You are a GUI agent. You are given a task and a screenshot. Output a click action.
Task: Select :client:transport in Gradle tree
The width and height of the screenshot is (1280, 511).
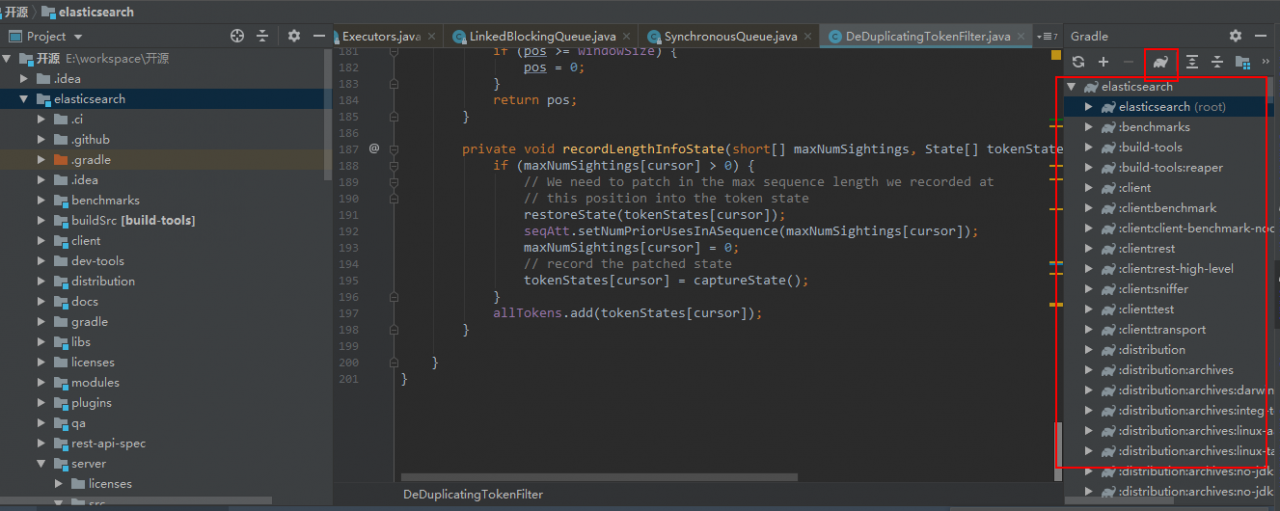(1162, 329)
